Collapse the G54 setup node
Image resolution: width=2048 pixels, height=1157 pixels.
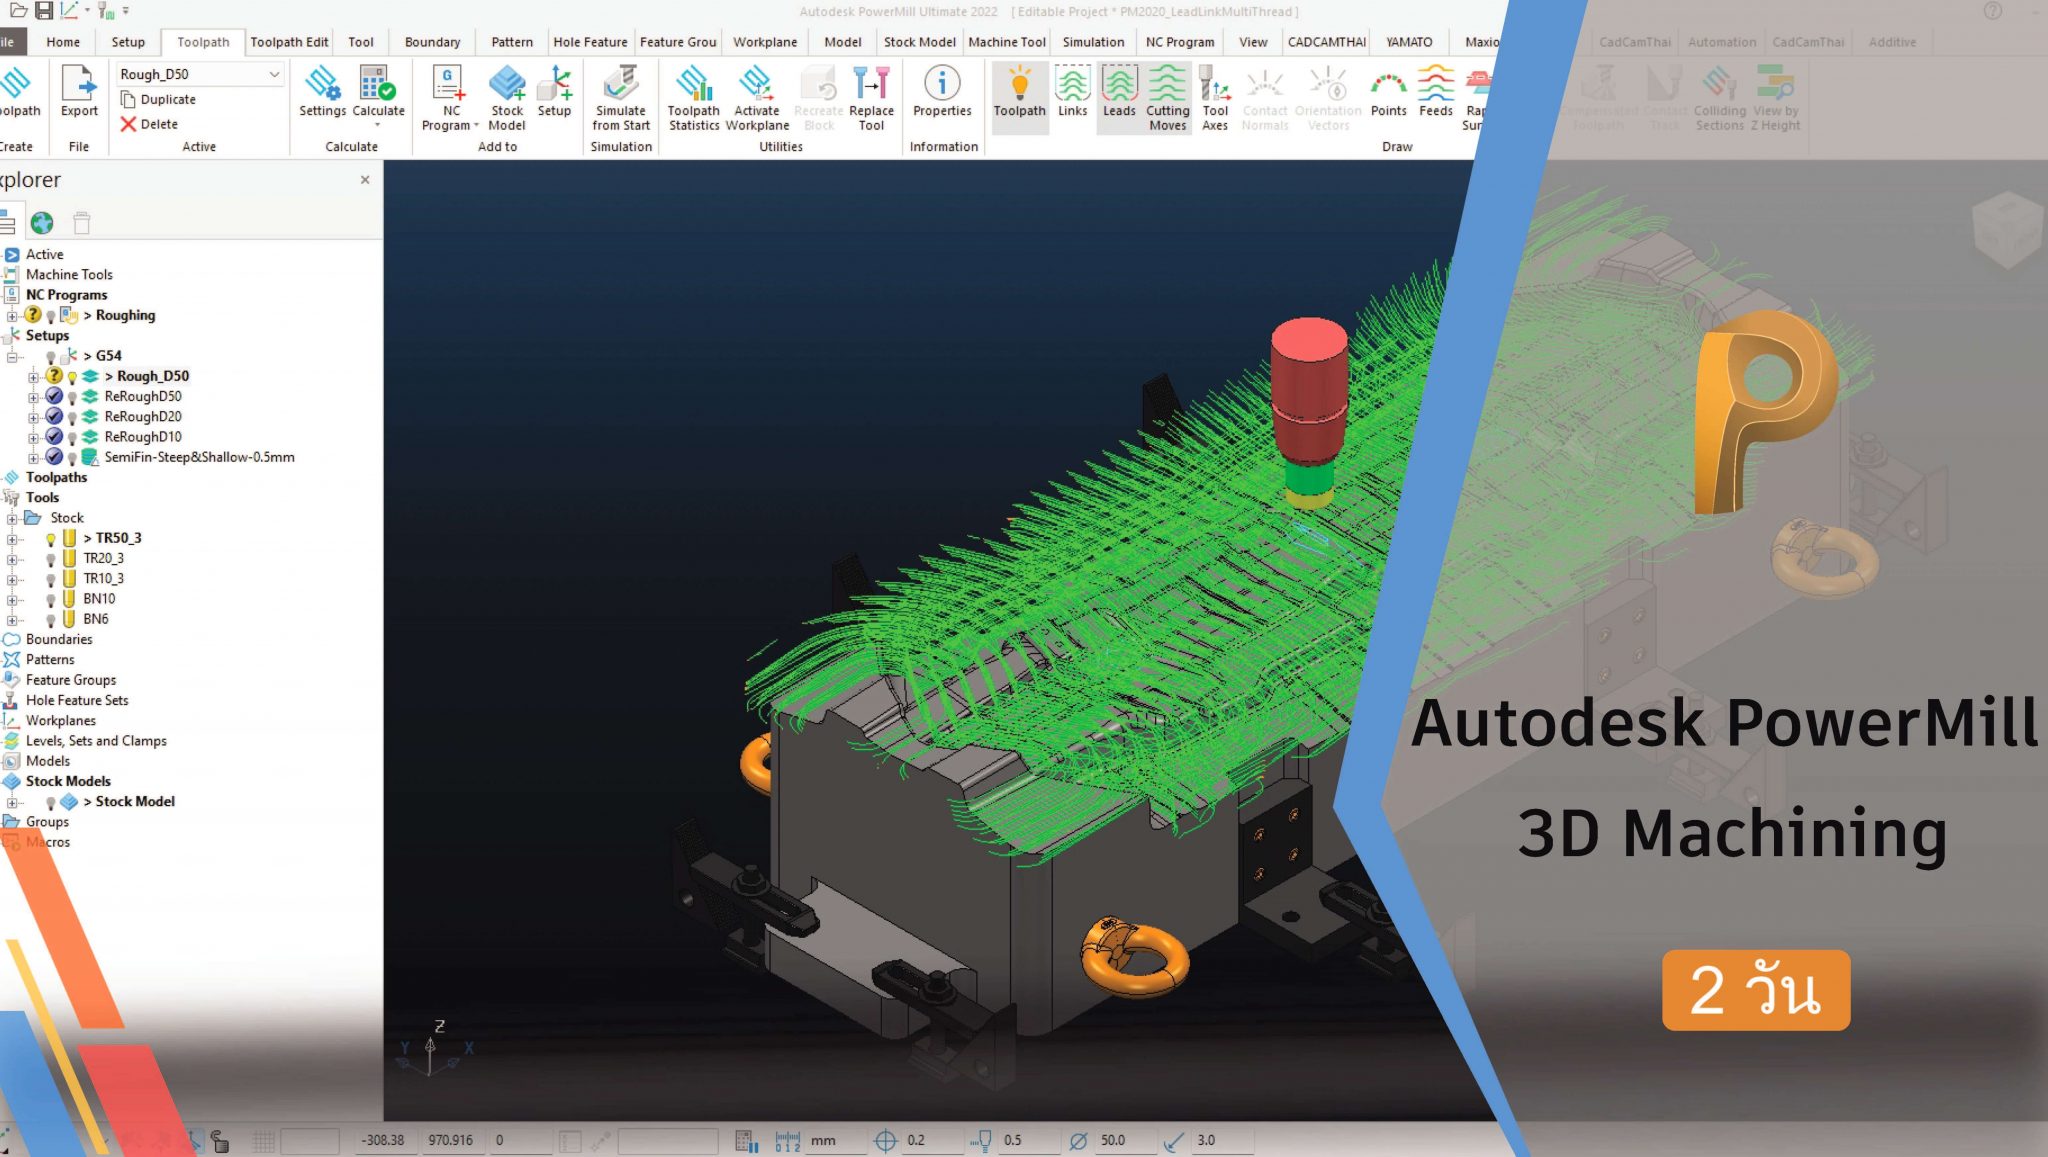(x=10, y=355)
